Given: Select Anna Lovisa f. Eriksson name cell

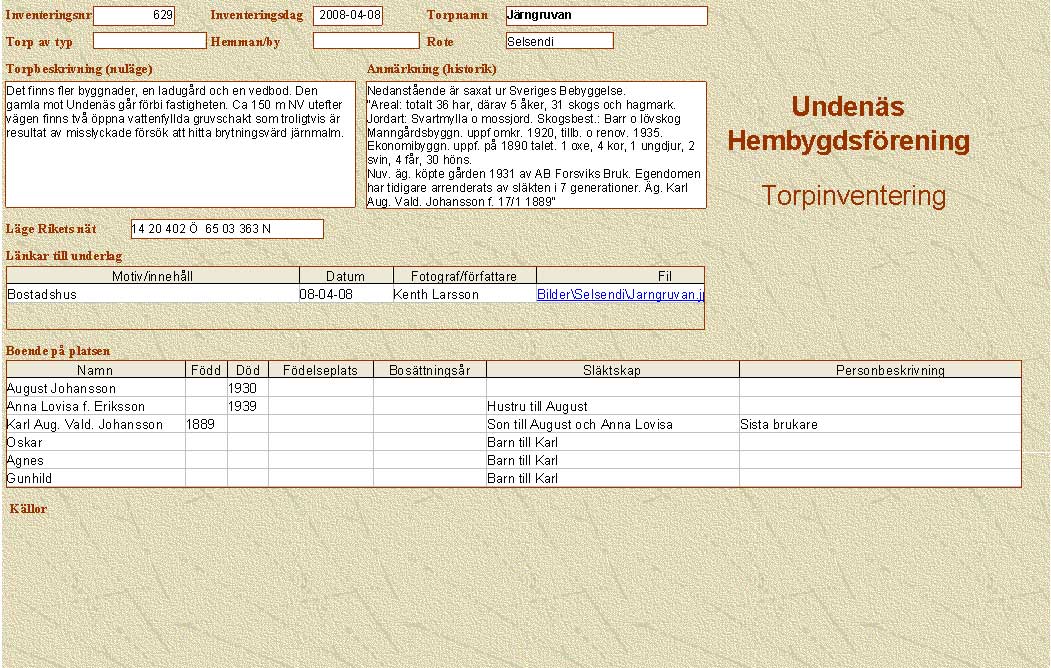Looking at the screenshot, I should click(76, 407).
